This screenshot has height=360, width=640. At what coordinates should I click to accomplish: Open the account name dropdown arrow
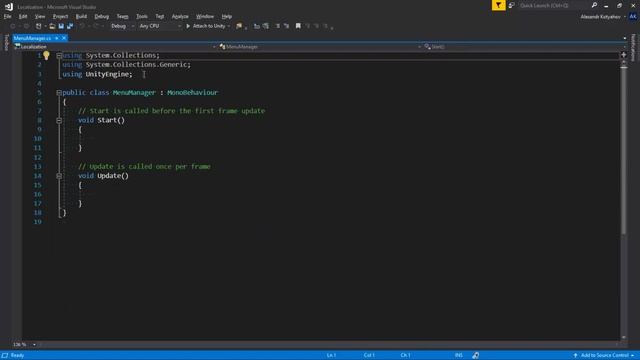[624, 17]
